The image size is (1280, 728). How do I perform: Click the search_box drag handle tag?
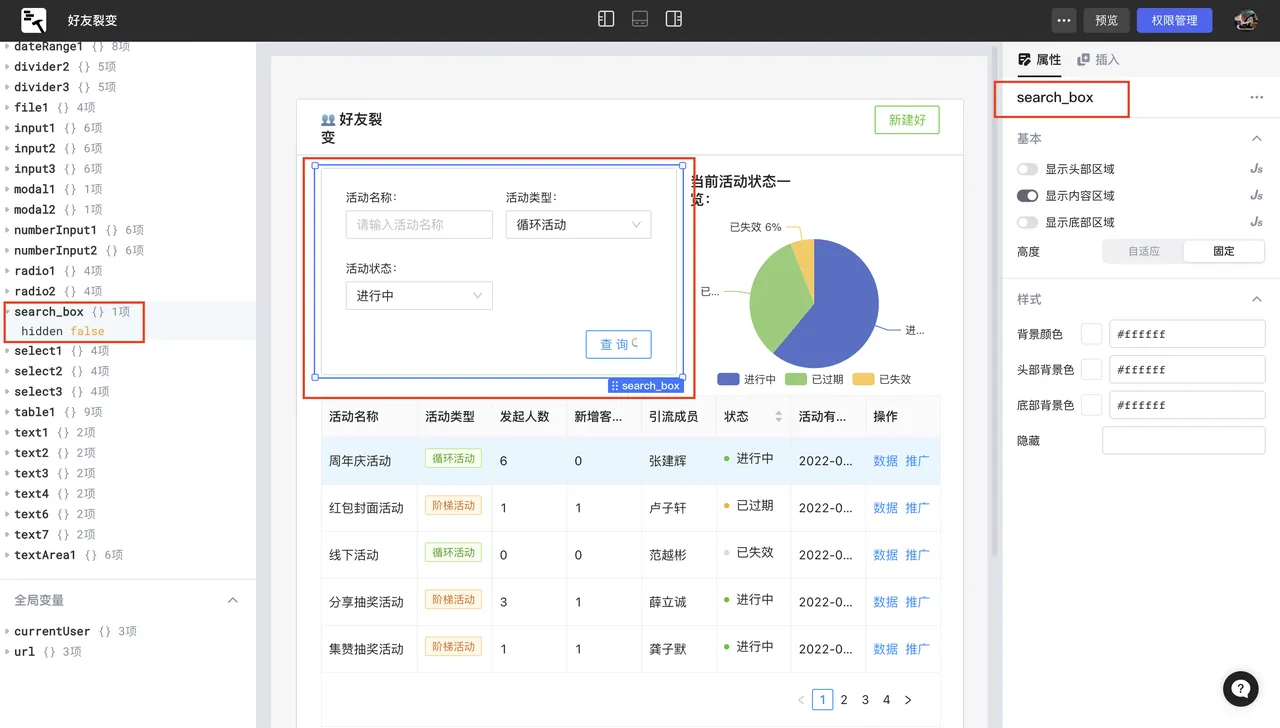(x=646, y=386)
